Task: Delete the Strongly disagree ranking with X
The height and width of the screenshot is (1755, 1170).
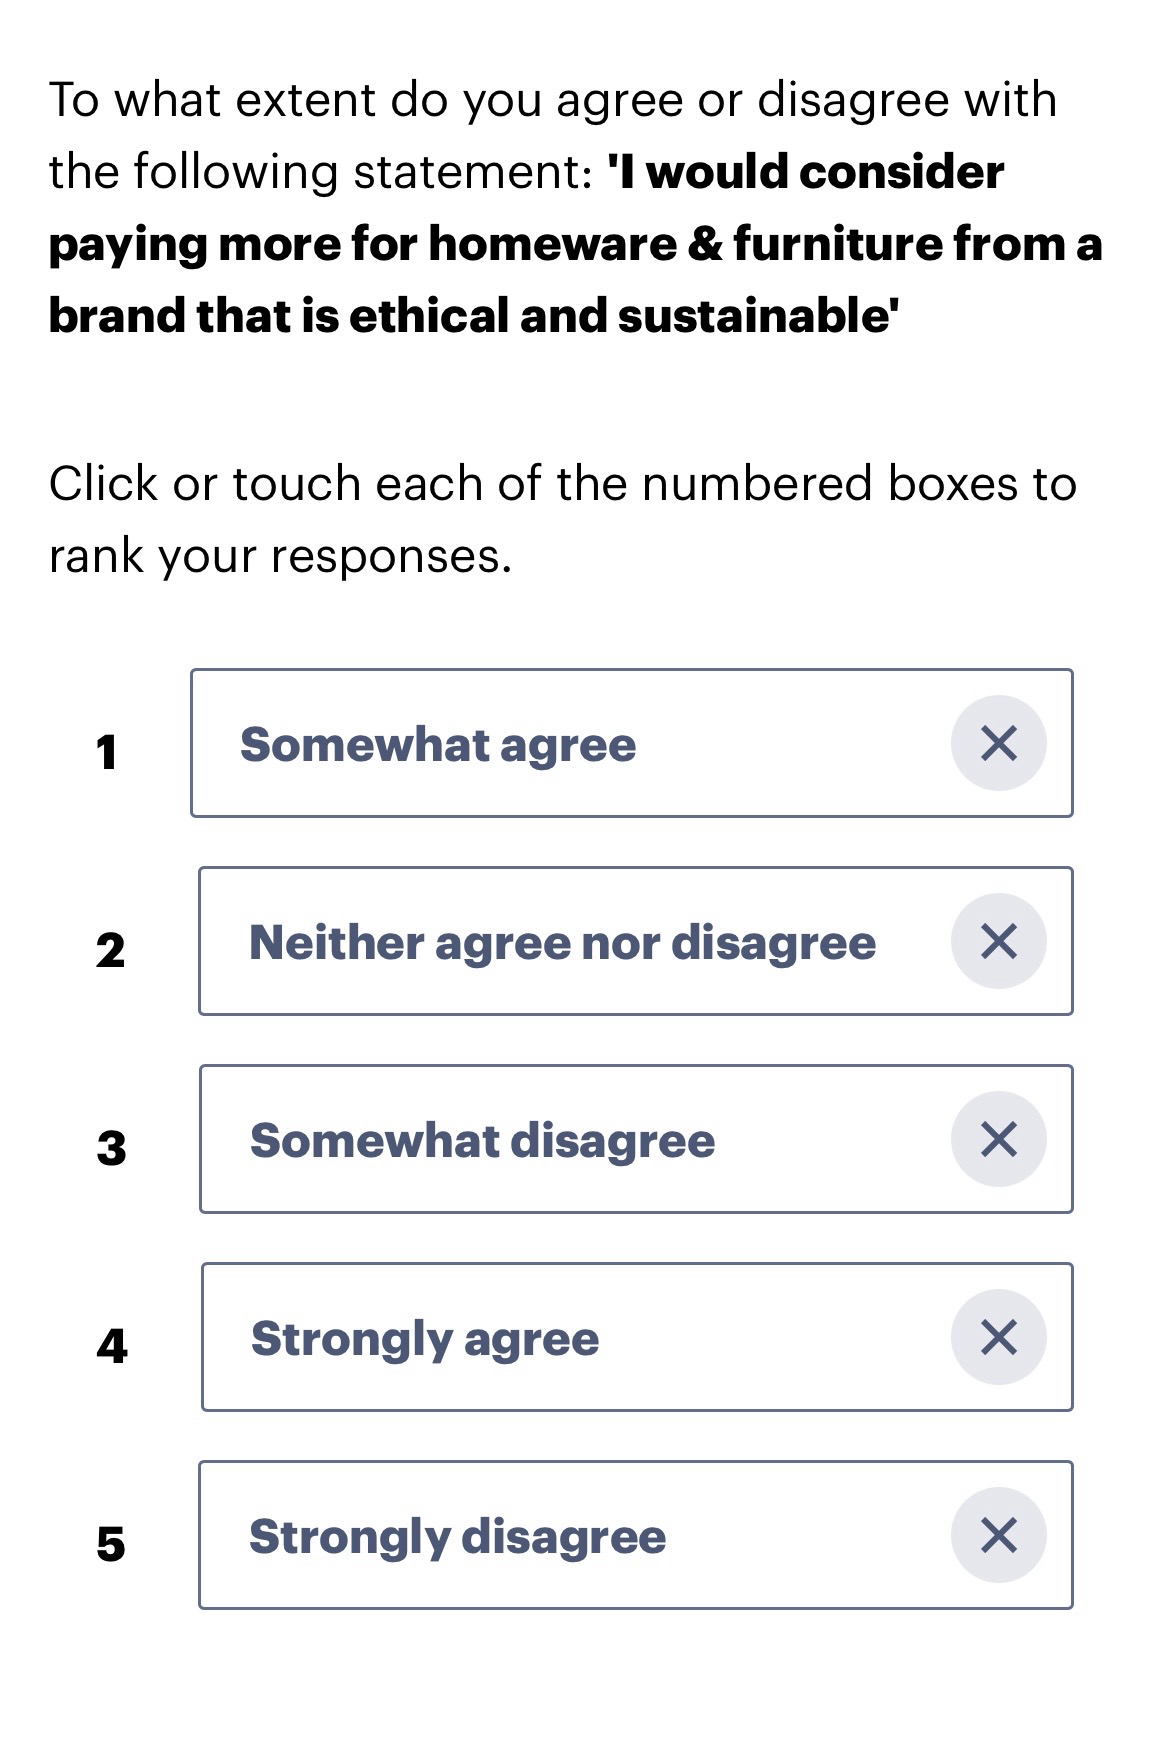Action: 998,1535
